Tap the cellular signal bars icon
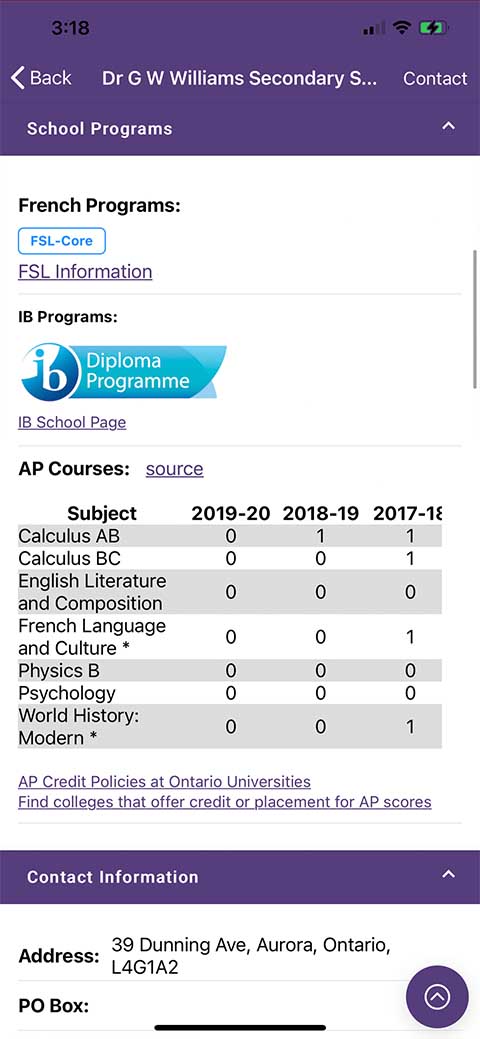Viewport: 480px width, 1039px height. pos(374,28)
